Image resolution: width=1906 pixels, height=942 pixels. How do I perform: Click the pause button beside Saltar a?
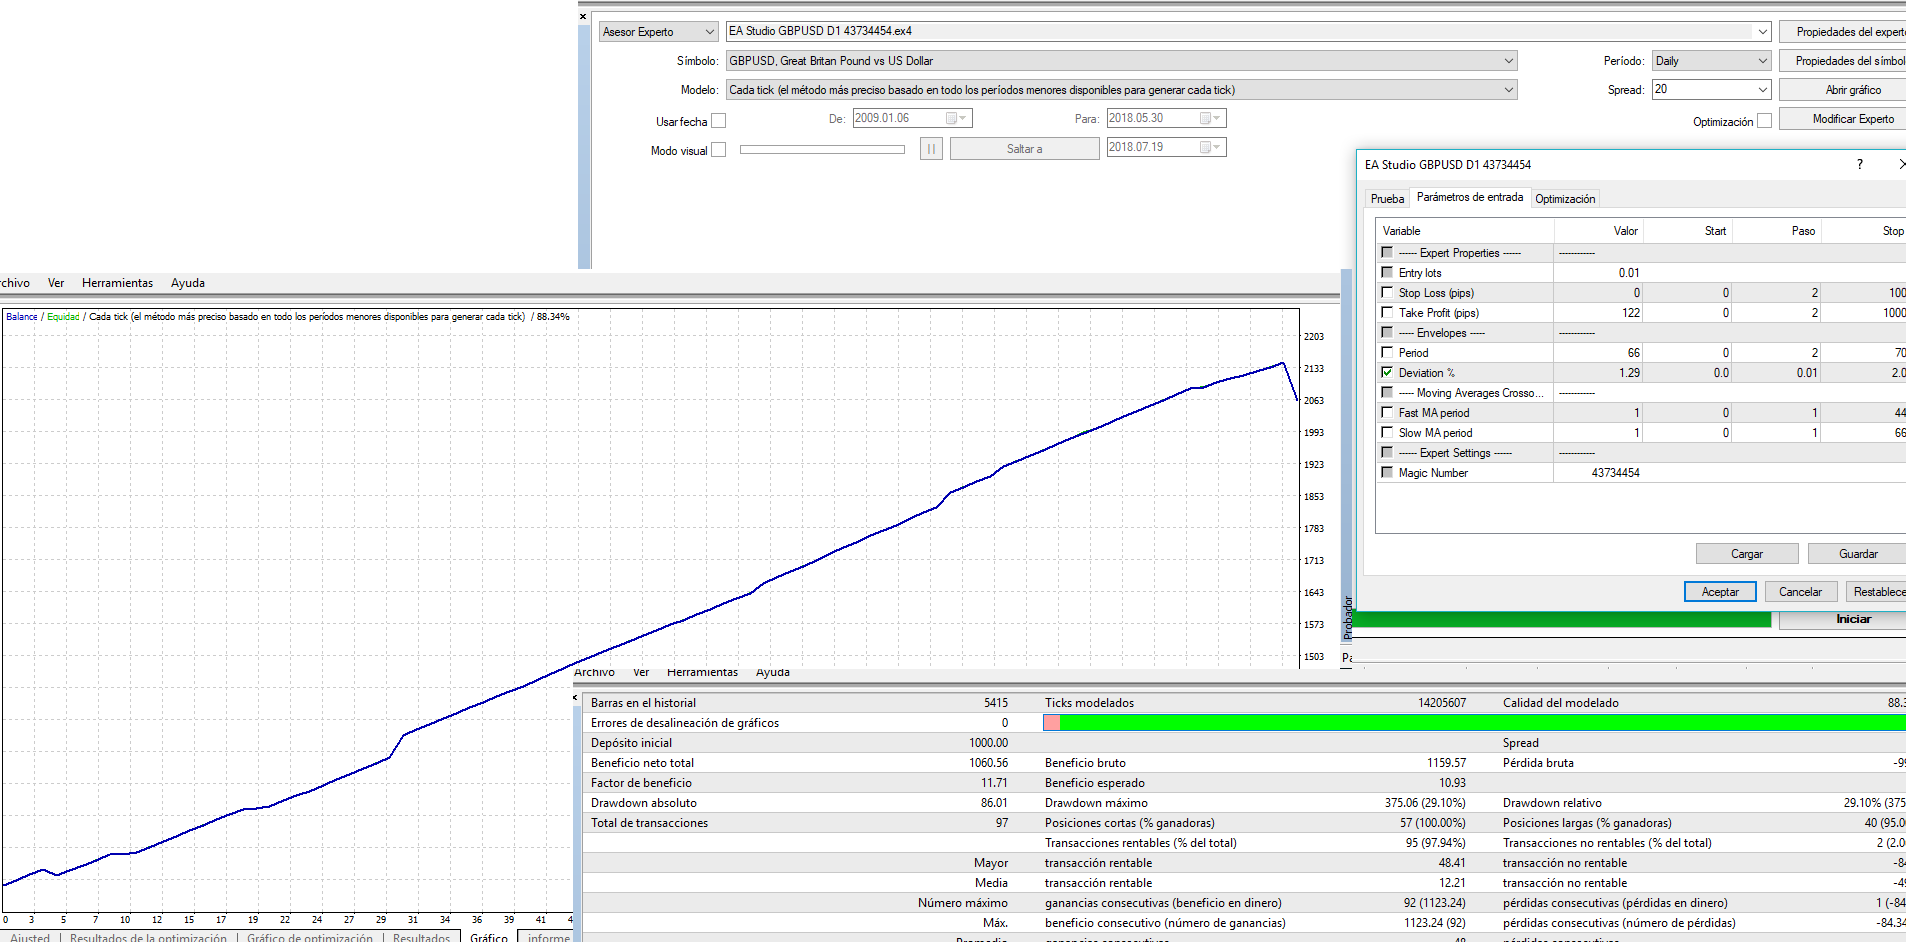pyautogui.click(x=931, y=149)
